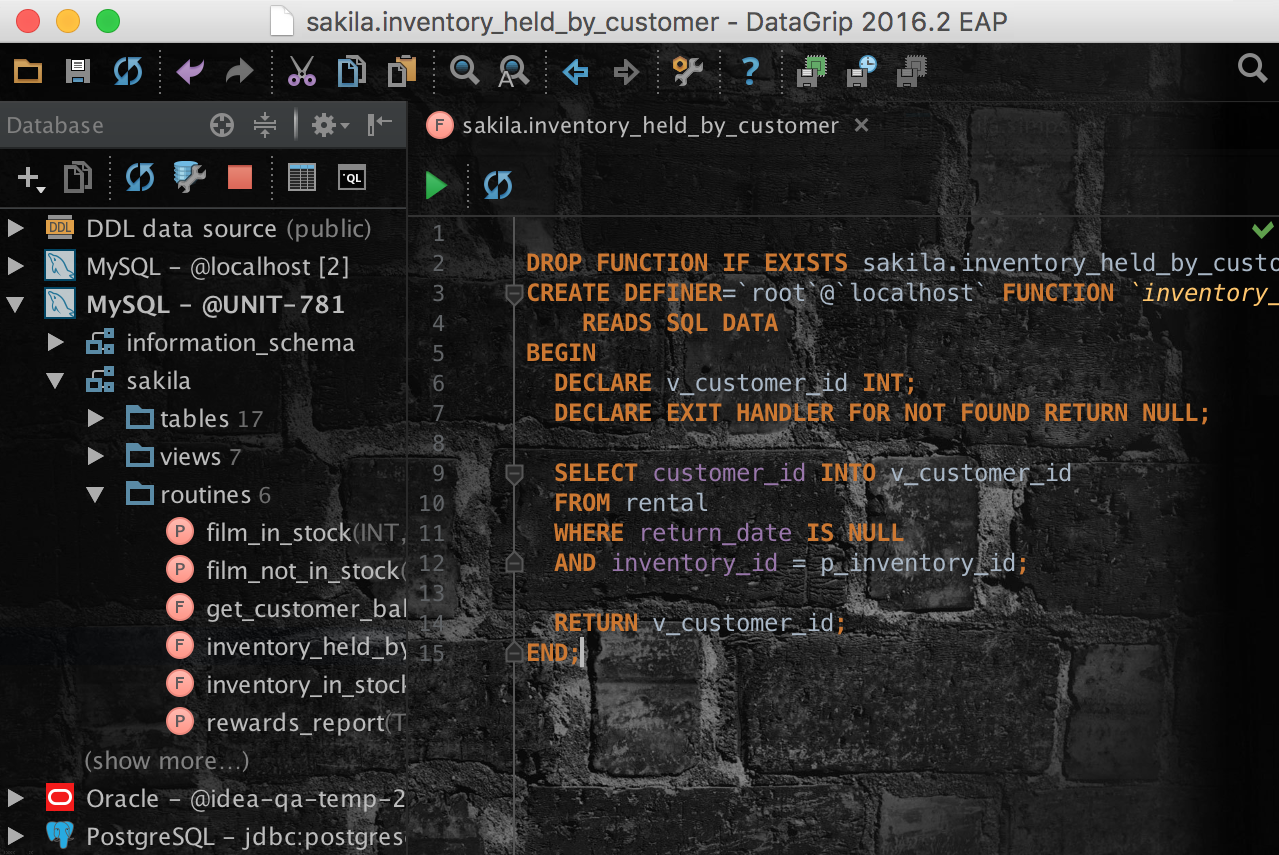Select the inventory_in_stock function in the tree
This screenshot has height=855, width=1279.
tap(285, 684)
